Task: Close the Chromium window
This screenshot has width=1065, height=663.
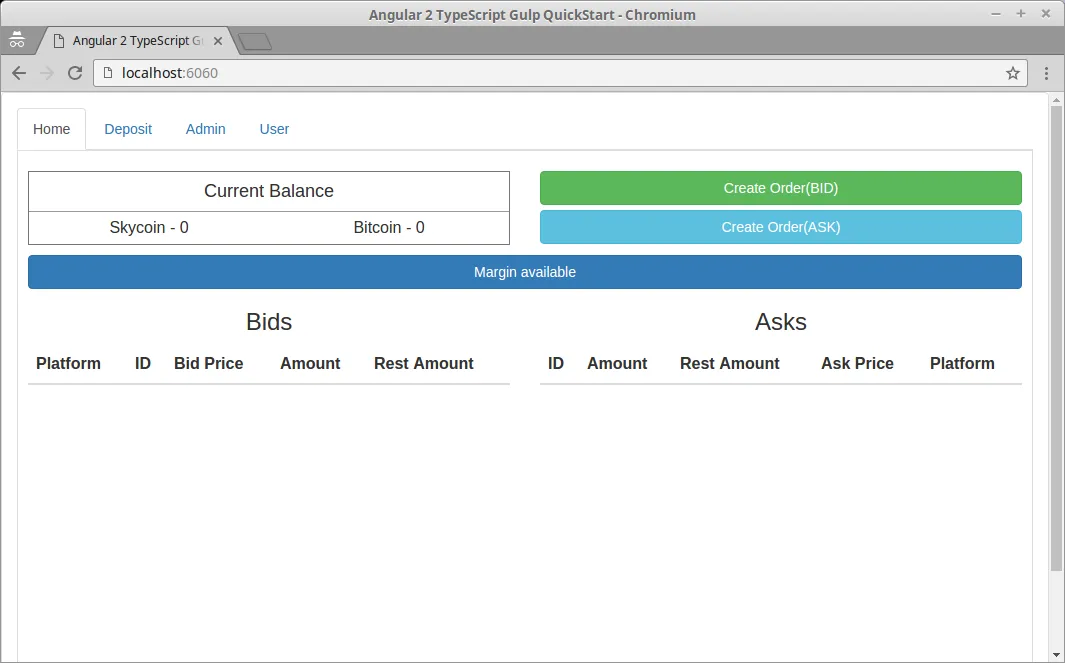Action: pyautogui.click(x=1046, y=14)
